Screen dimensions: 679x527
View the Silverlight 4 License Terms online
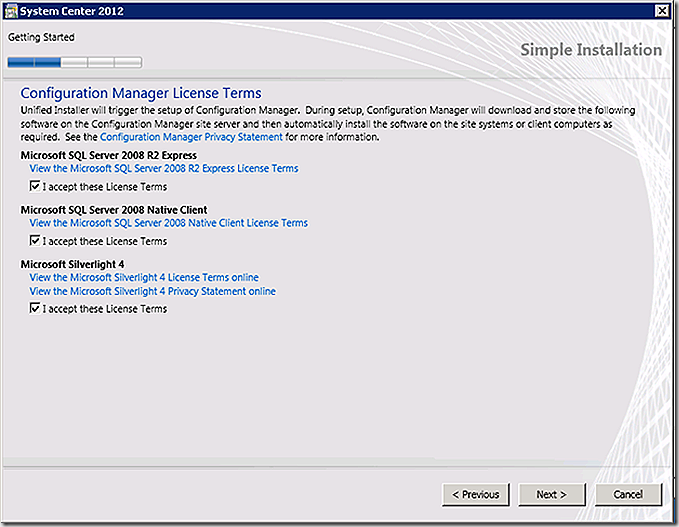click(144, 277)
